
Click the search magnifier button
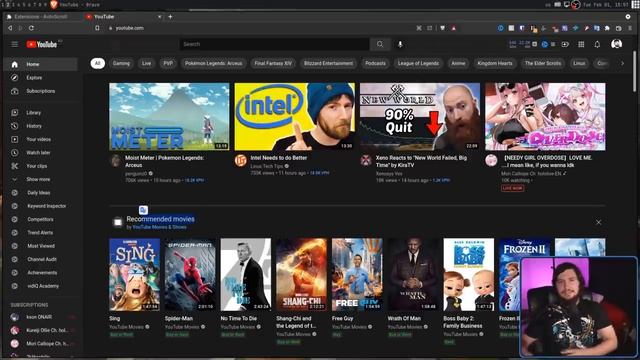380,44
